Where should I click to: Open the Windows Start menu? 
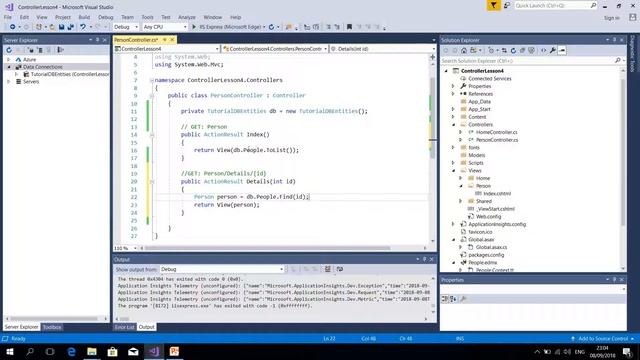9,351
